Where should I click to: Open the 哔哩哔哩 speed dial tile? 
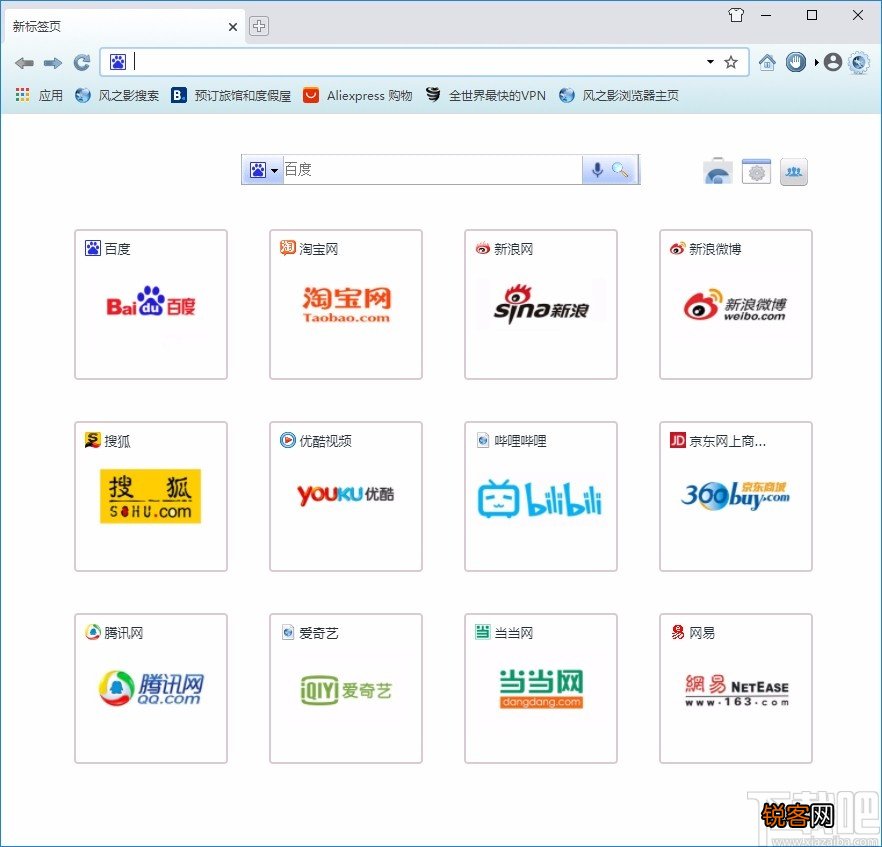point(541,497)
